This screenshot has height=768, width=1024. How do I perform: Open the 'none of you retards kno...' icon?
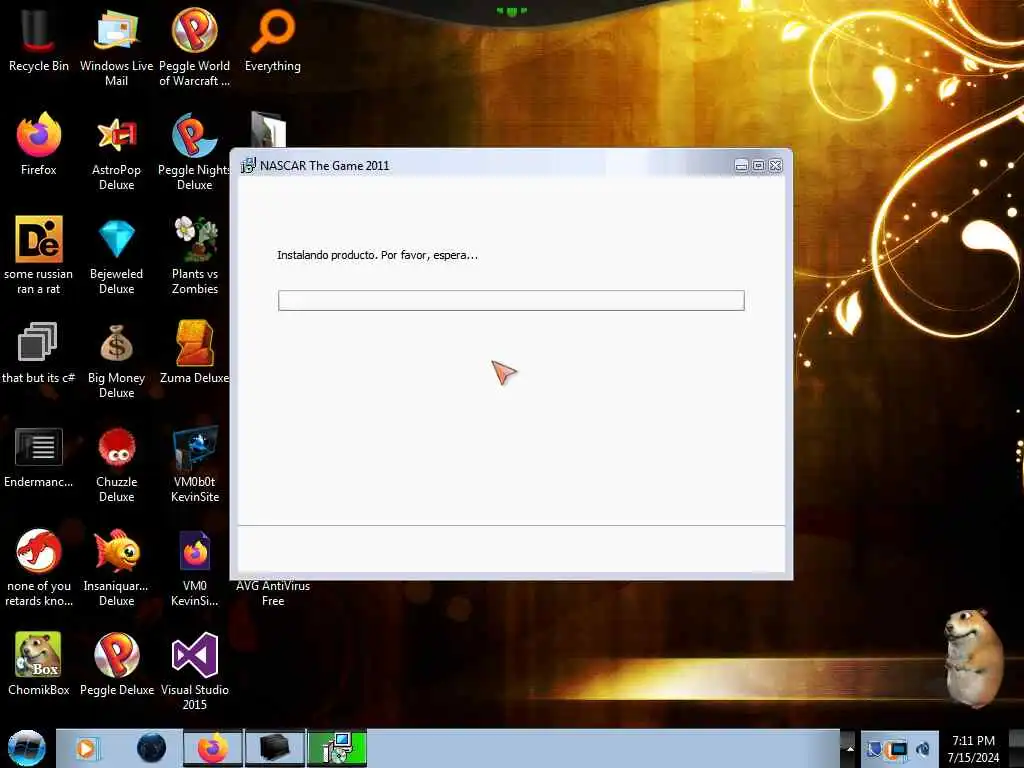tap(38, 568)
